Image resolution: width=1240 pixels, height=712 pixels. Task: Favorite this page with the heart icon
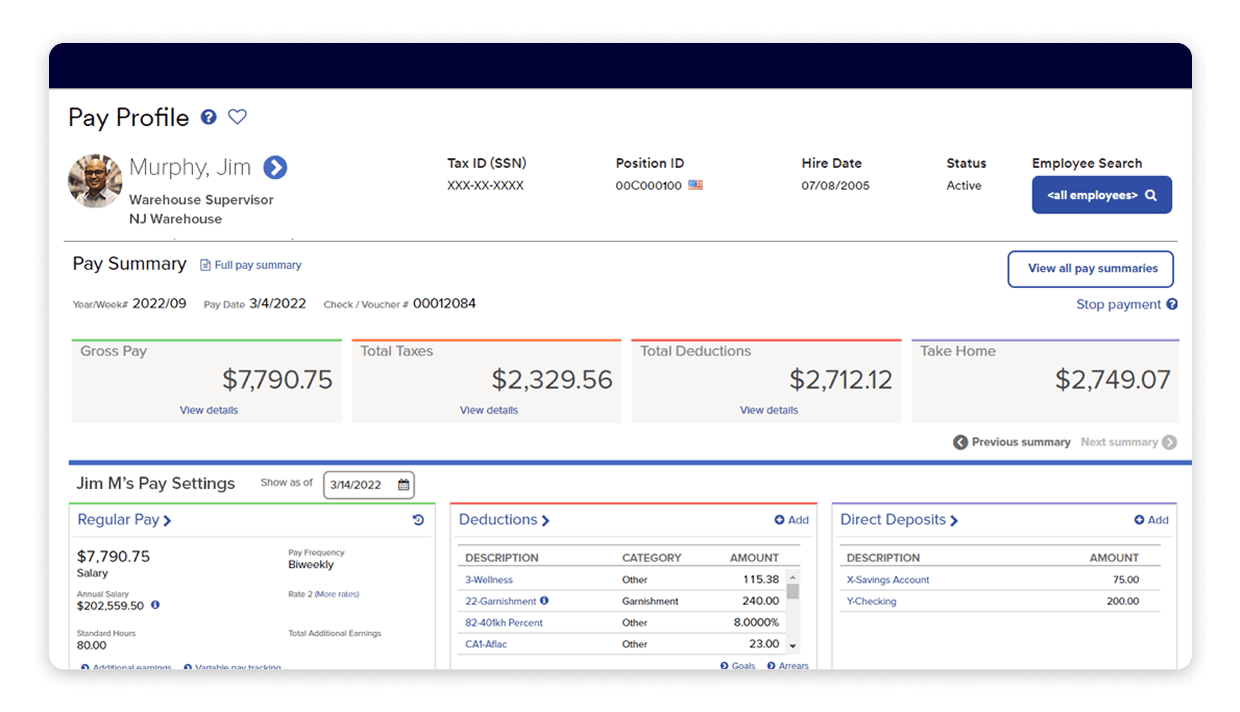click(237, 117)
